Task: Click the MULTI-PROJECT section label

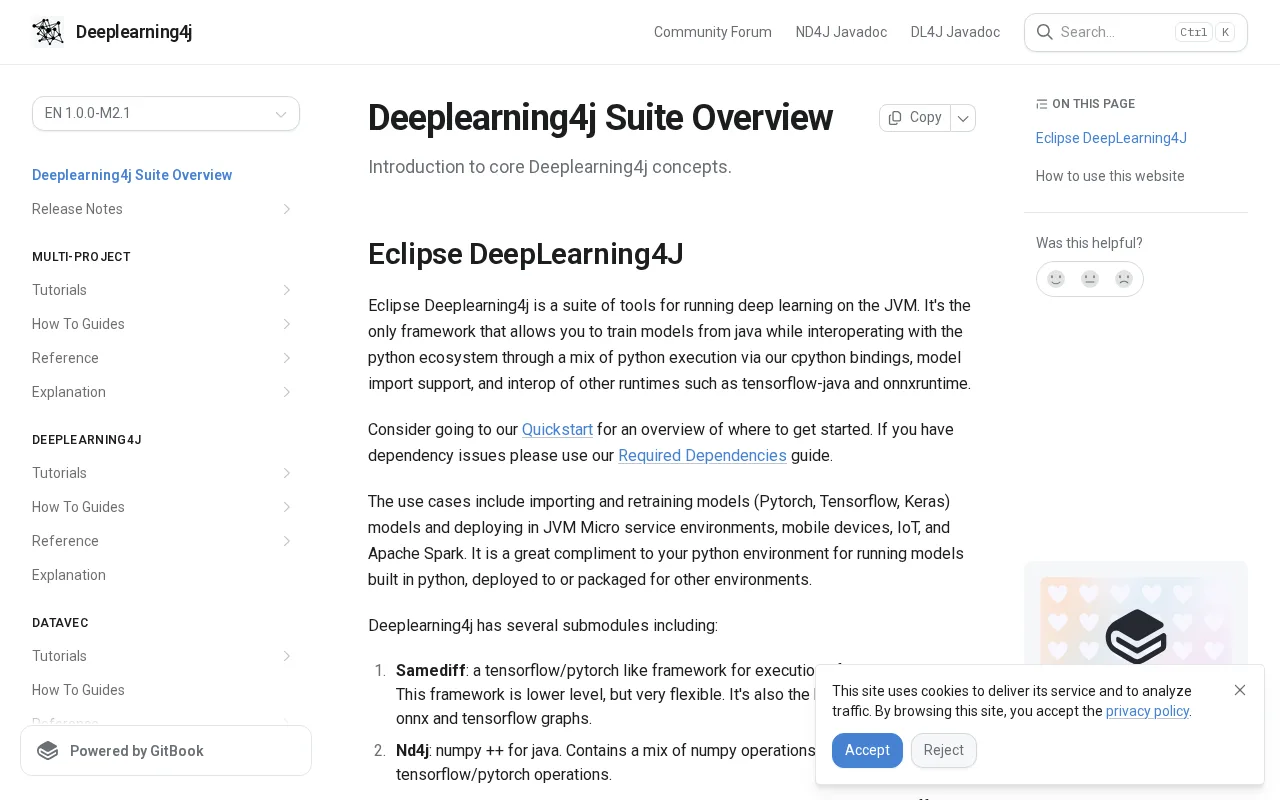Action: [81, 257]
